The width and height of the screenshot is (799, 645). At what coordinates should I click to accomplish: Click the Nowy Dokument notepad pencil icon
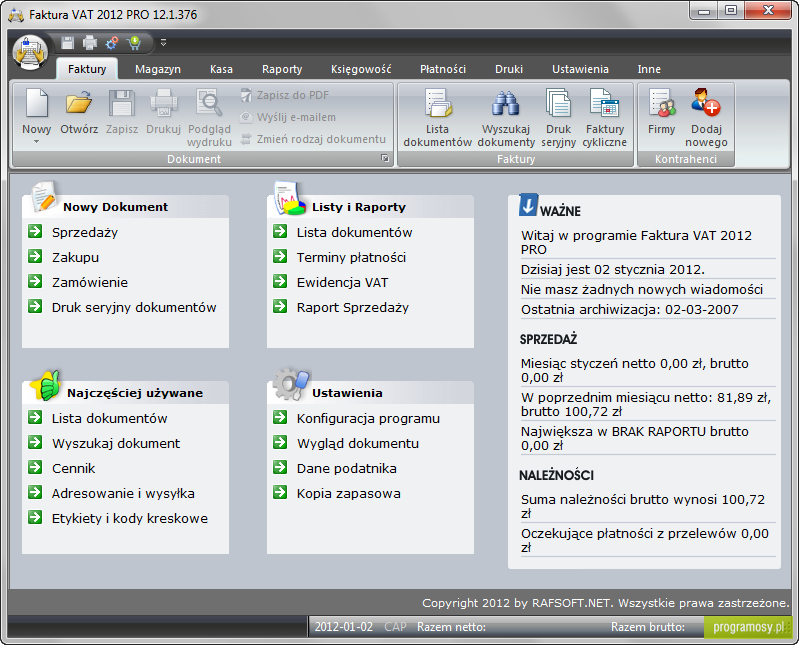pyautogui.click(x=43, y=197)
